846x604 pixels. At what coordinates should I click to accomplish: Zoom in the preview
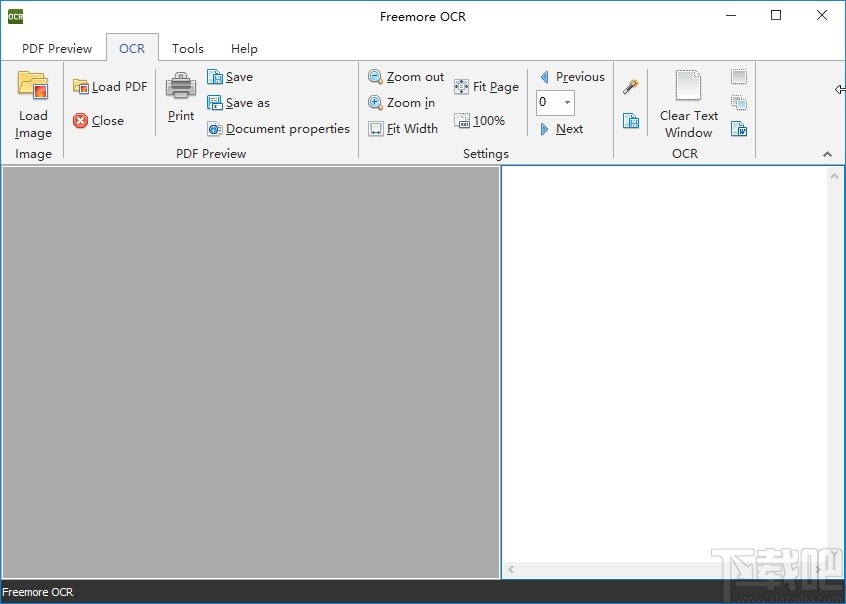click(x=401, y=103)
